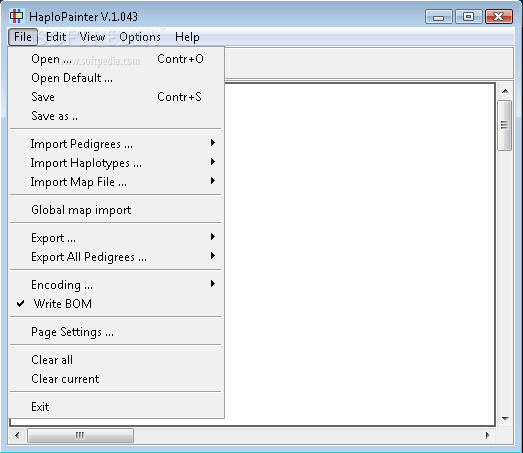Click the horizontal scrollbar left arrow
523x453 pixels.
pos(17,435)
